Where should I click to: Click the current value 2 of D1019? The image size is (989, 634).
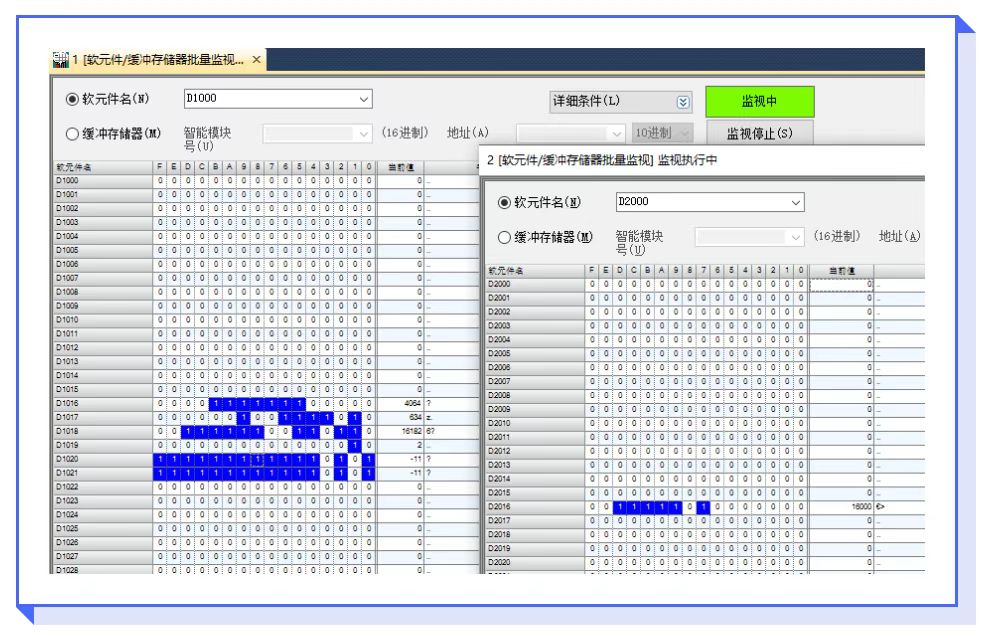(400, 445)
